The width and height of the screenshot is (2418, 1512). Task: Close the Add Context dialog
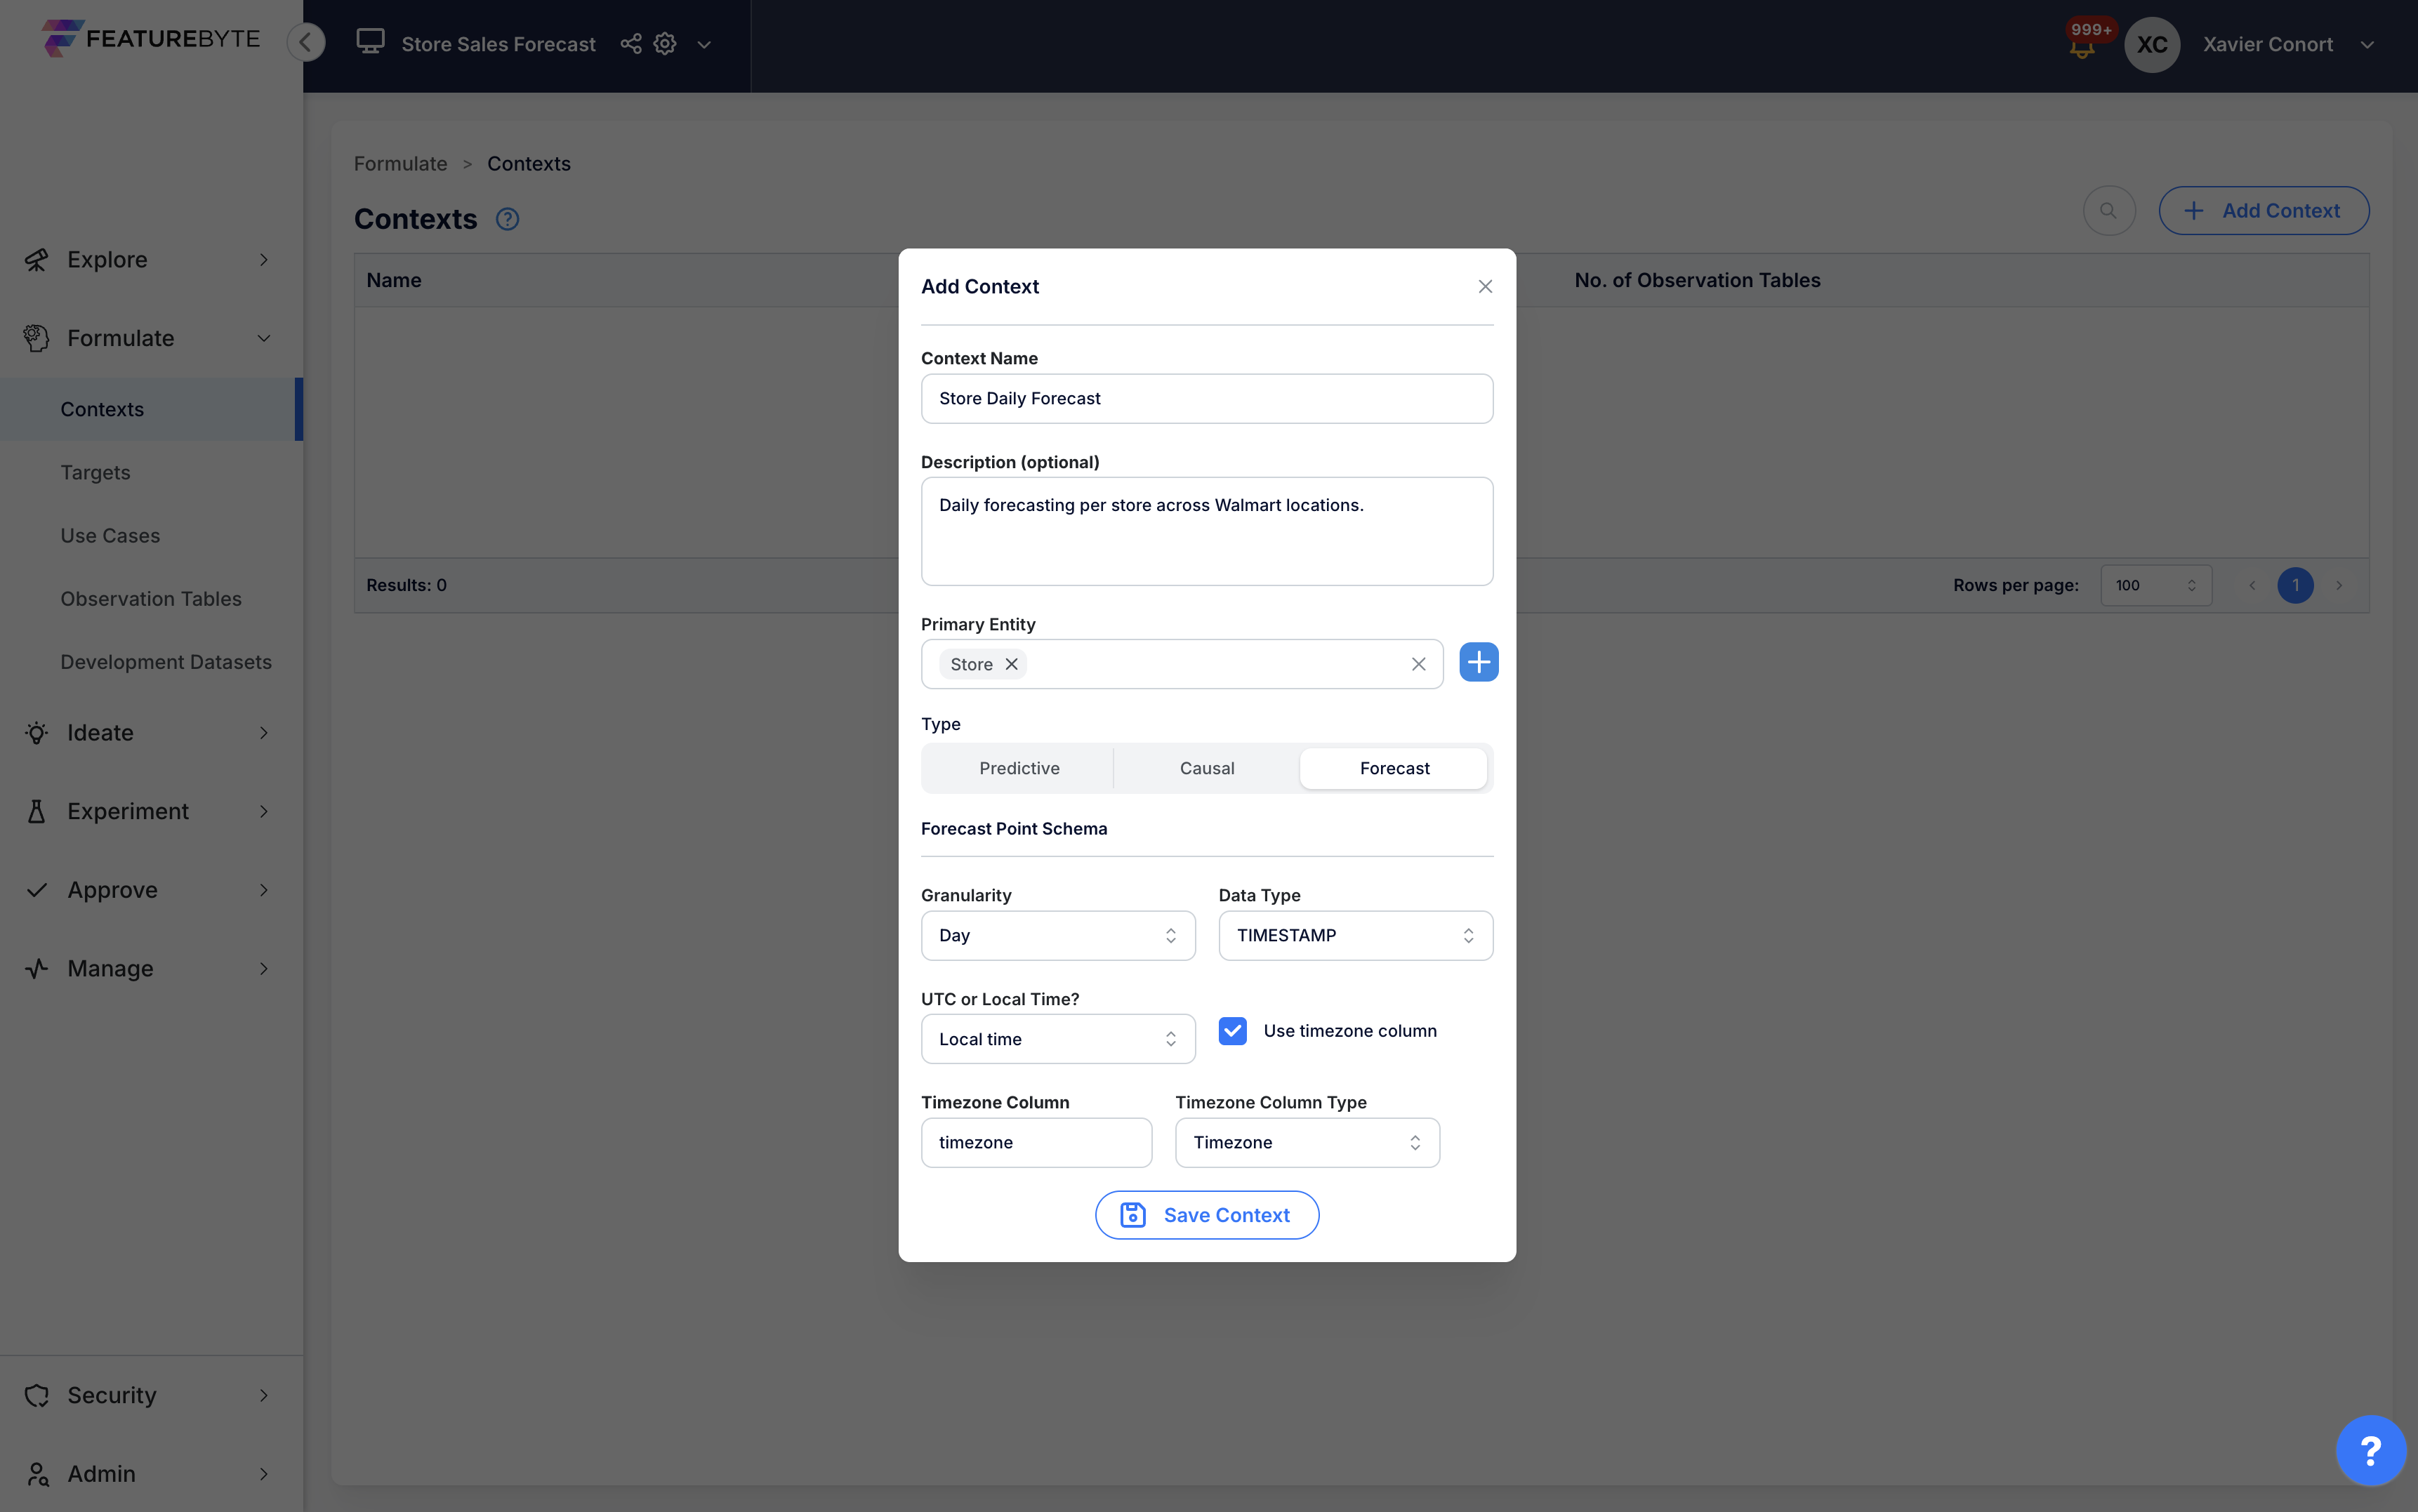point(1484,287)
